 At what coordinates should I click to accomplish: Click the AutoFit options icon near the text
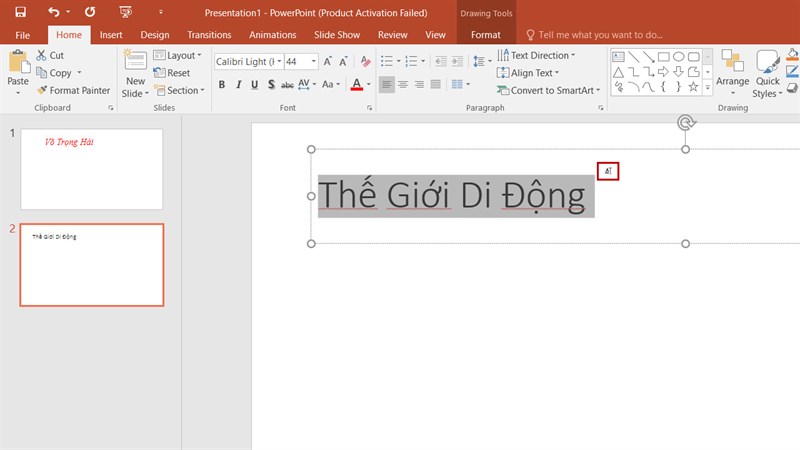[608, 171]
